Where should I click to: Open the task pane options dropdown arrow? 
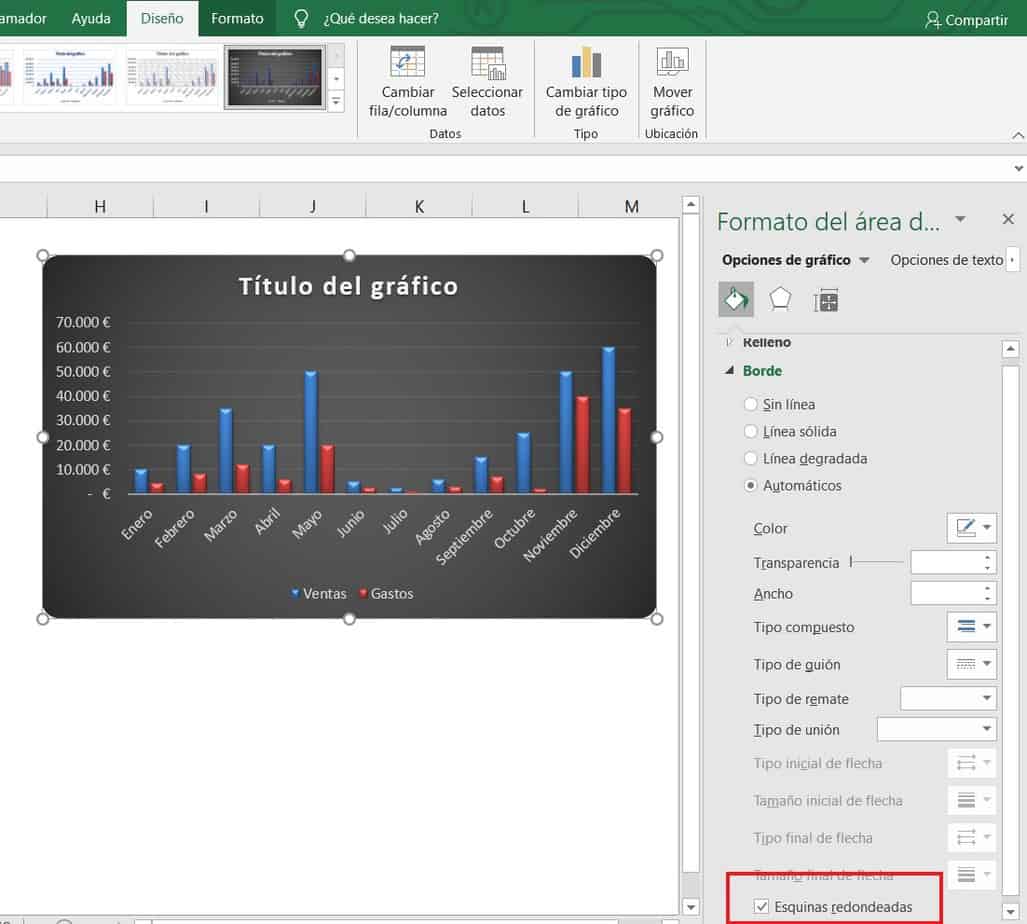[x=960, y=219]
